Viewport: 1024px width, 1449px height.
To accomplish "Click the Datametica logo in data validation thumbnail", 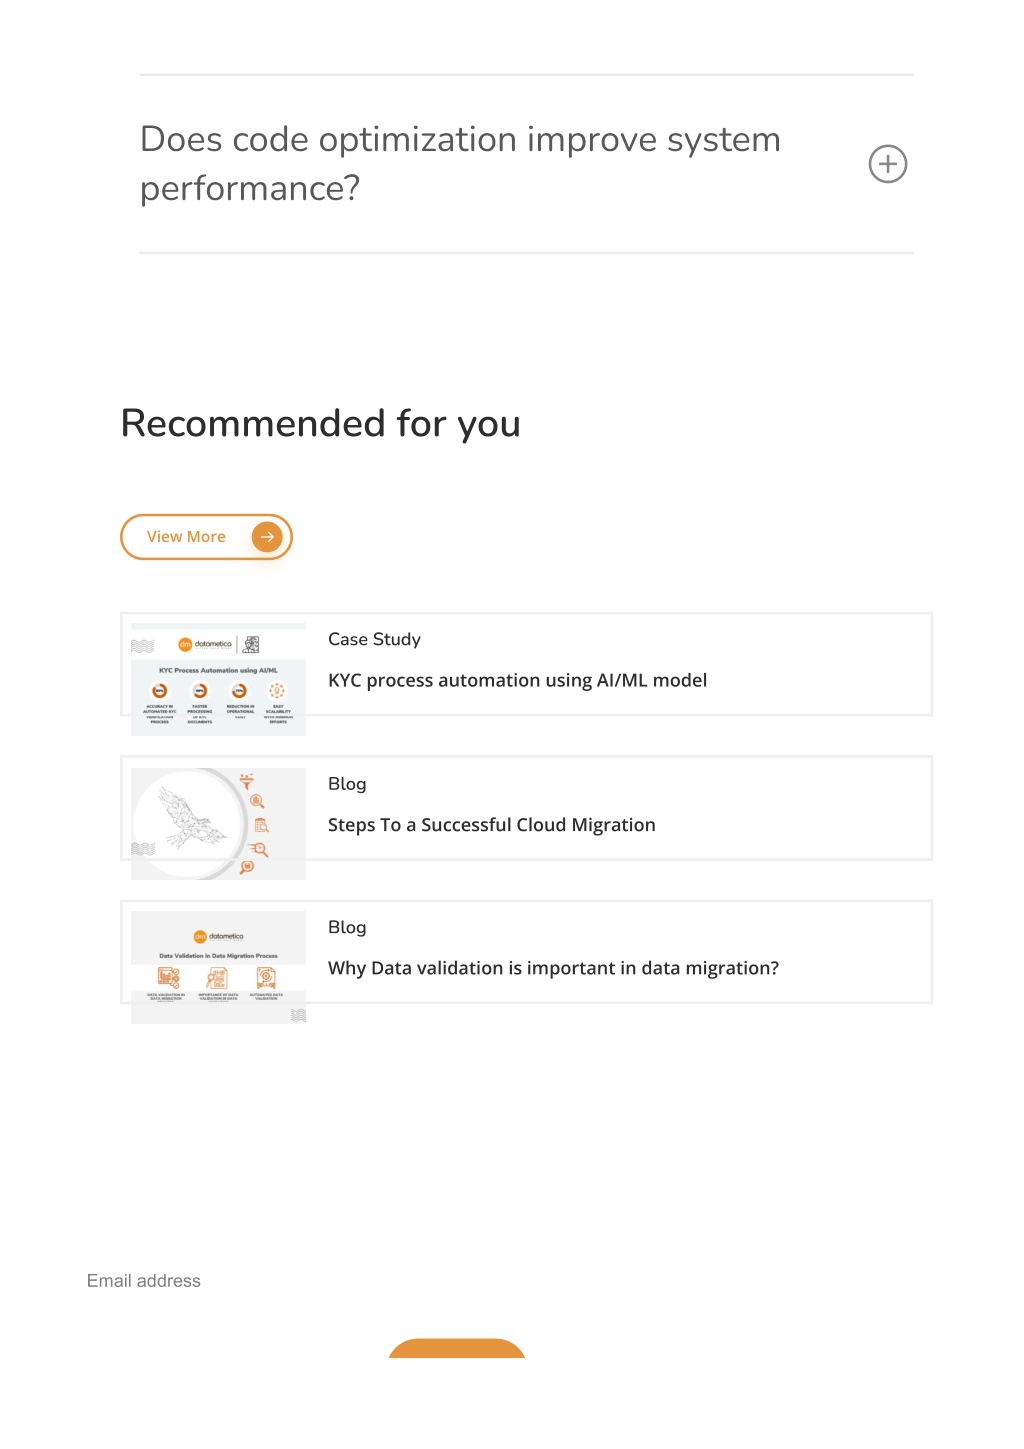I will 219,937.
